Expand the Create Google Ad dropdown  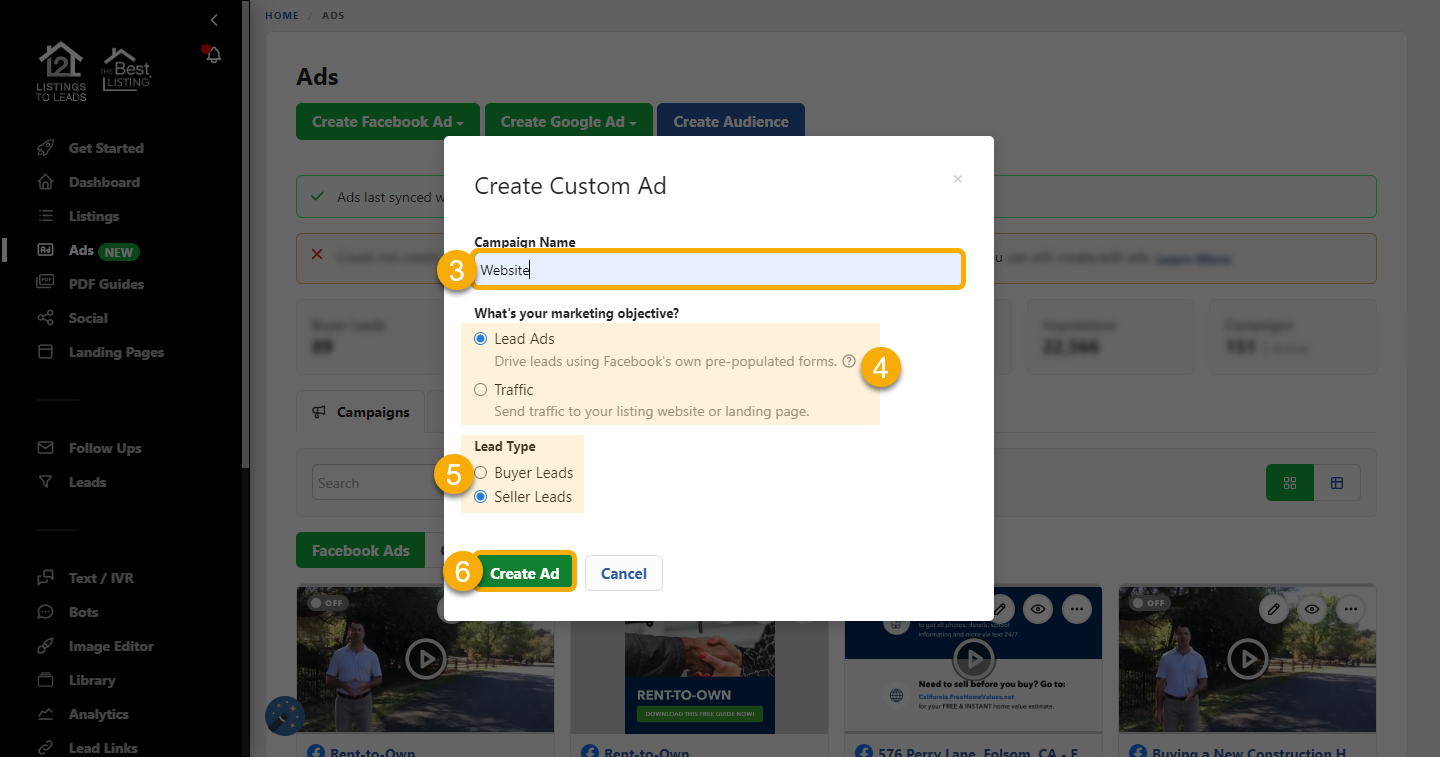pyautogui.click(x=568, y=121)
